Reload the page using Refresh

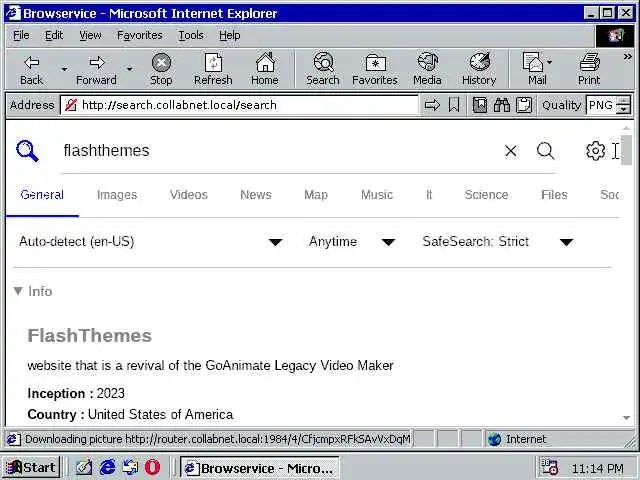[213, 69]
